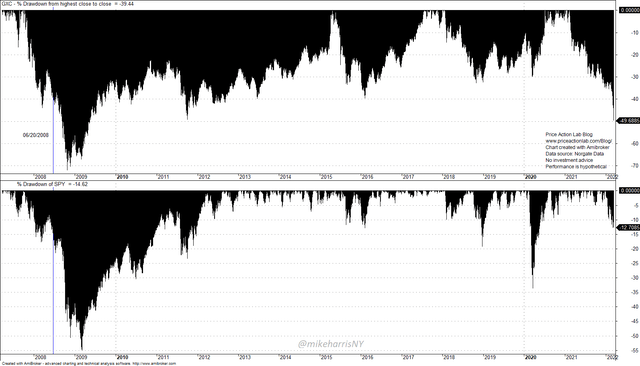
Task: Click the 2010 label on GXC pane time axis
Action: [x=122, y=177]
